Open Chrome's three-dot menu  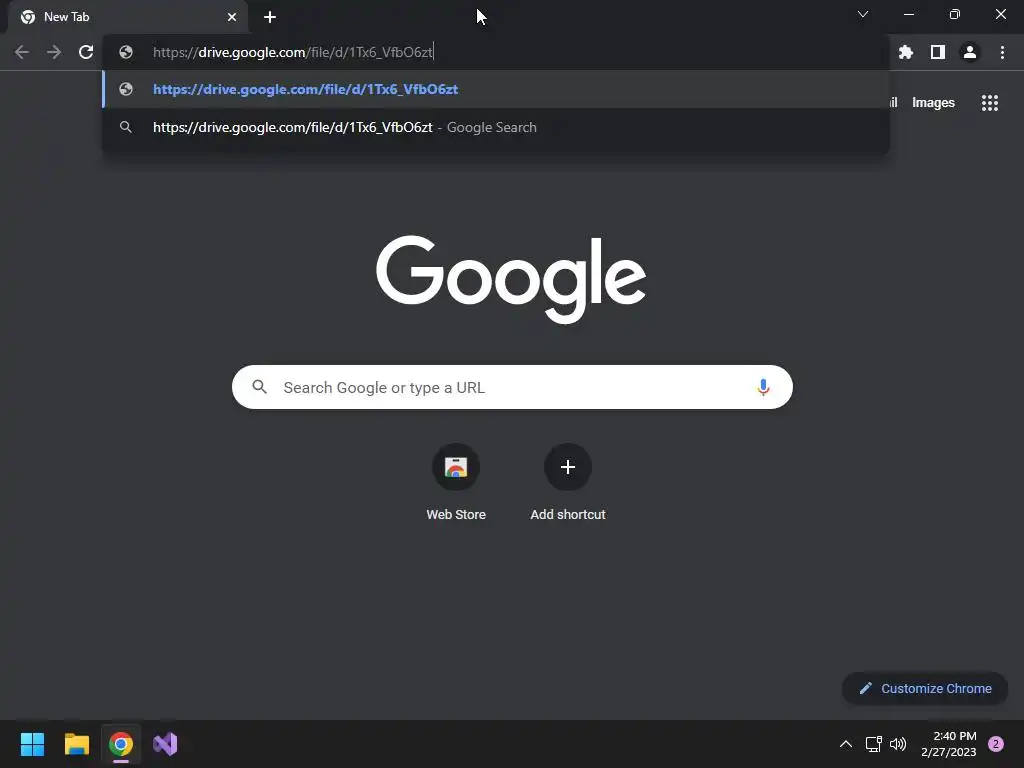[1002, 52]
